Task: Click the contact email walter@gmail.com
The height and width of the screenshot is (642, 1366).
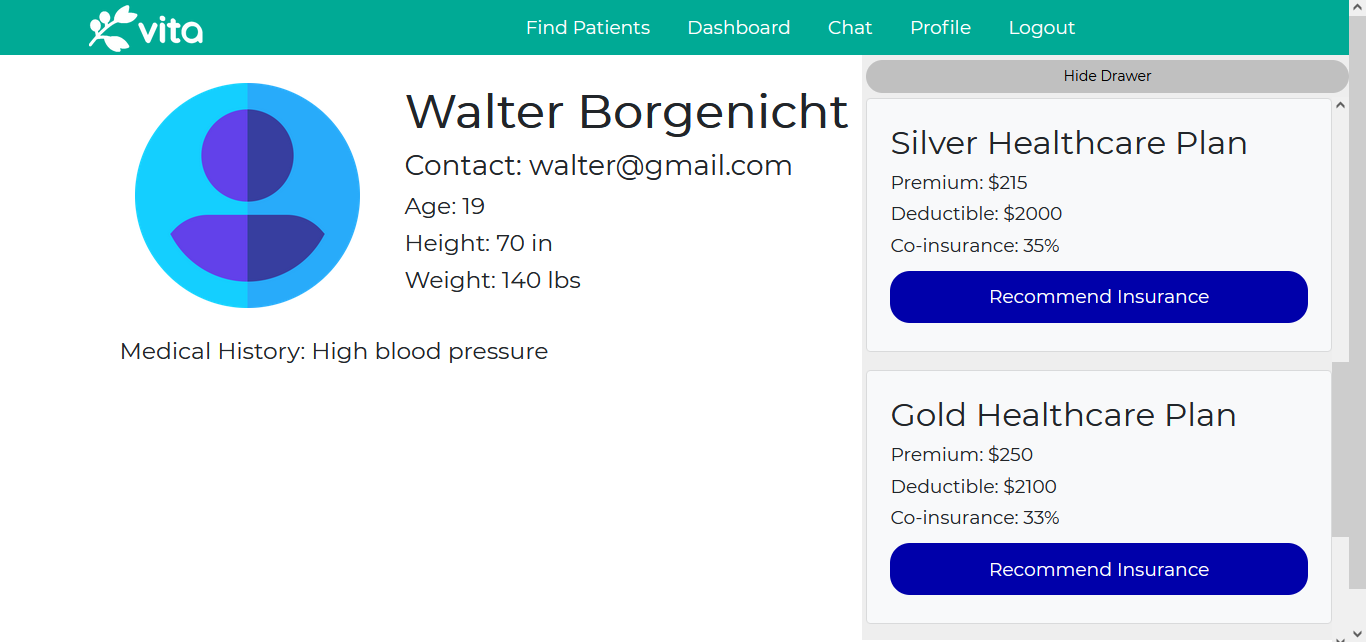Action: pyautogui.click(x=660, y=166)
